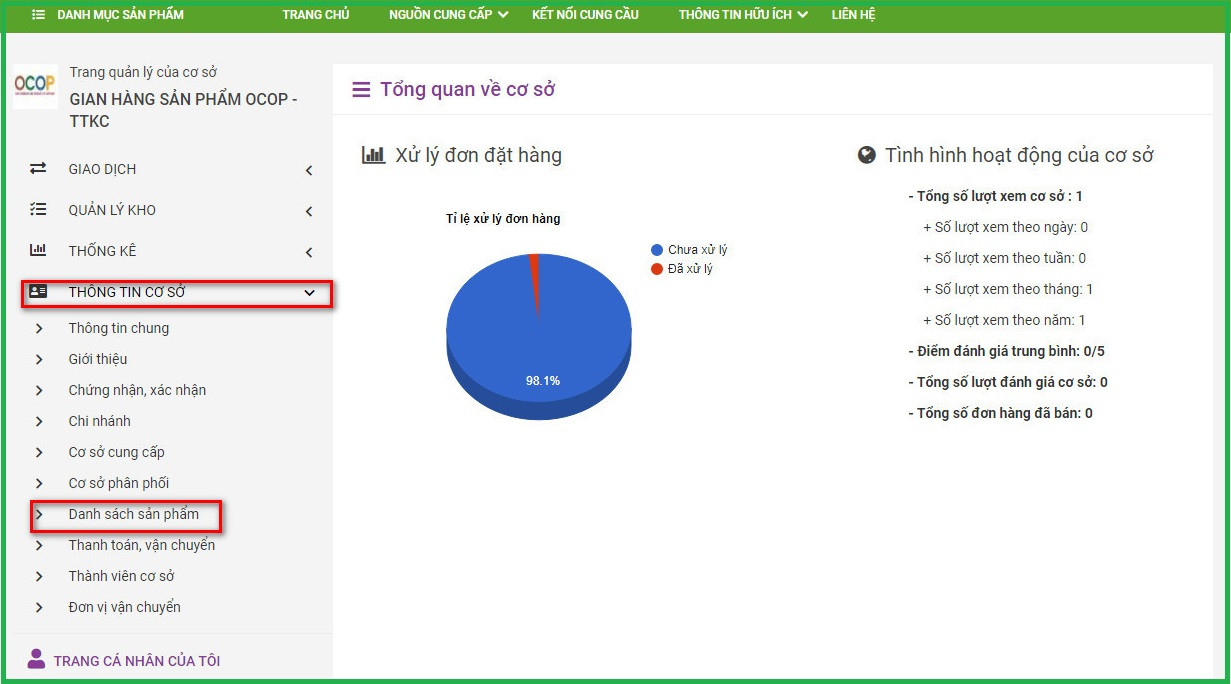Screen dimensions: 1231x684
Task: Click the arrow beside Danh sách sản phẩm
Action: (39, 514)
